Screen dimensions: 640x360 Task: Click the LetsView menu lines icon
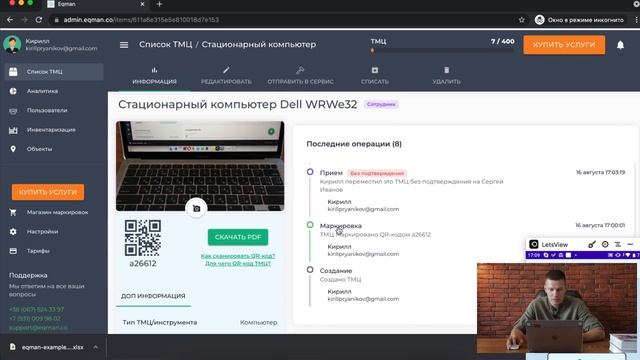point(618,244)
